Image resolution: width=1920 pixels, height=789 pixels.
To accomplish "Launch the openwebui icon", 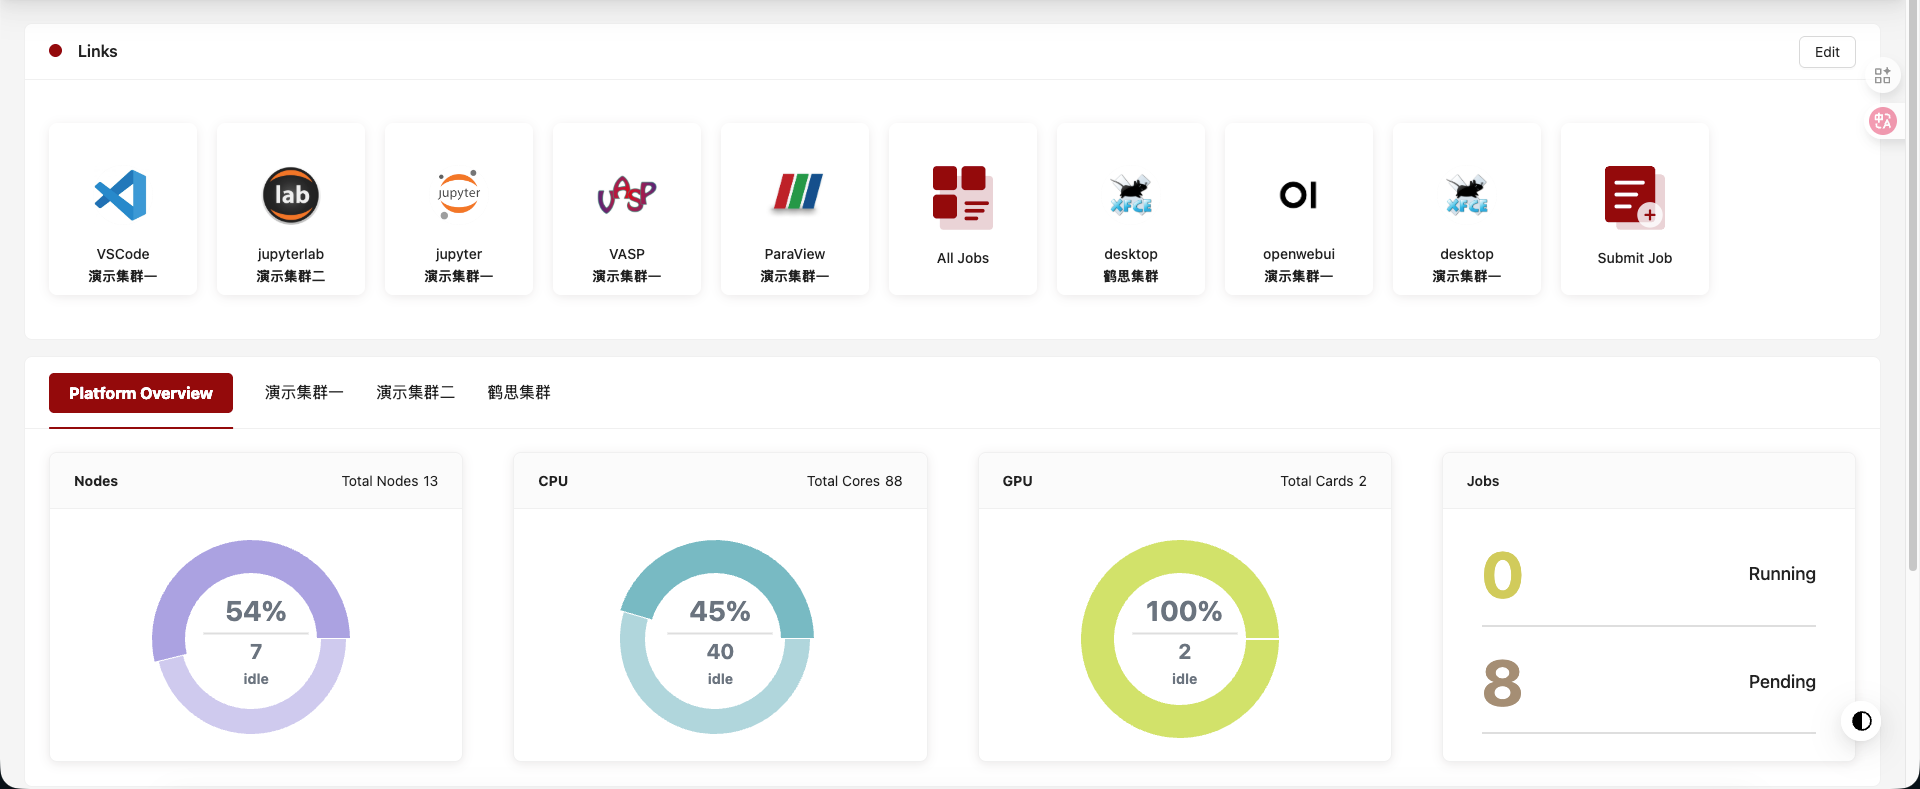I will (x=1298, y=195).
